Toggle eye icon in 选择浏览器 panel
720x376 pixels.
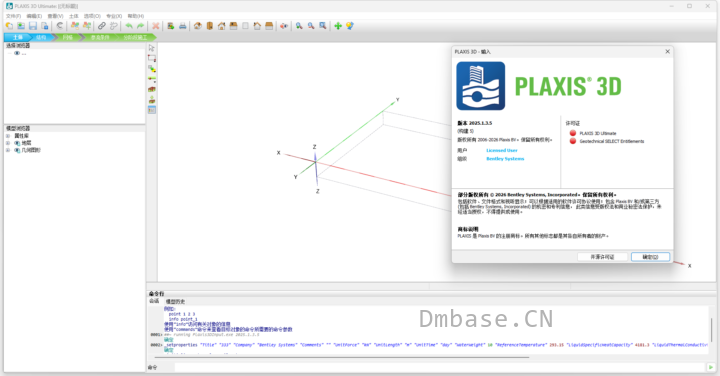(17, 53)
